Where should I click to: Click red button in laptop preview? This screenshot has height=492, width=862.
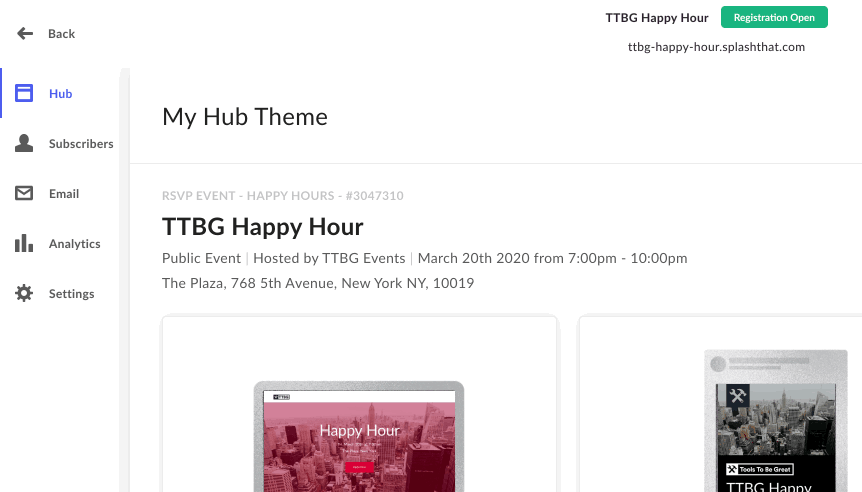click(360, 467)
